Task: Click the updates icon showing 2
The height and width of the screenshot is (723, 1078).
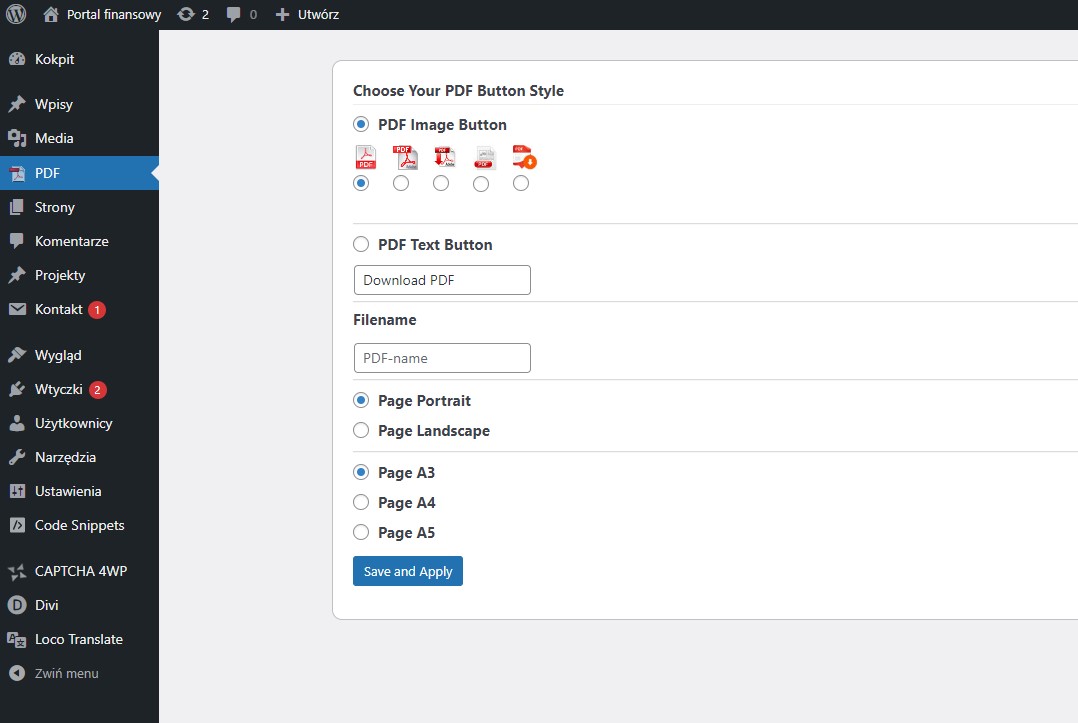Action: pos(186,14)
